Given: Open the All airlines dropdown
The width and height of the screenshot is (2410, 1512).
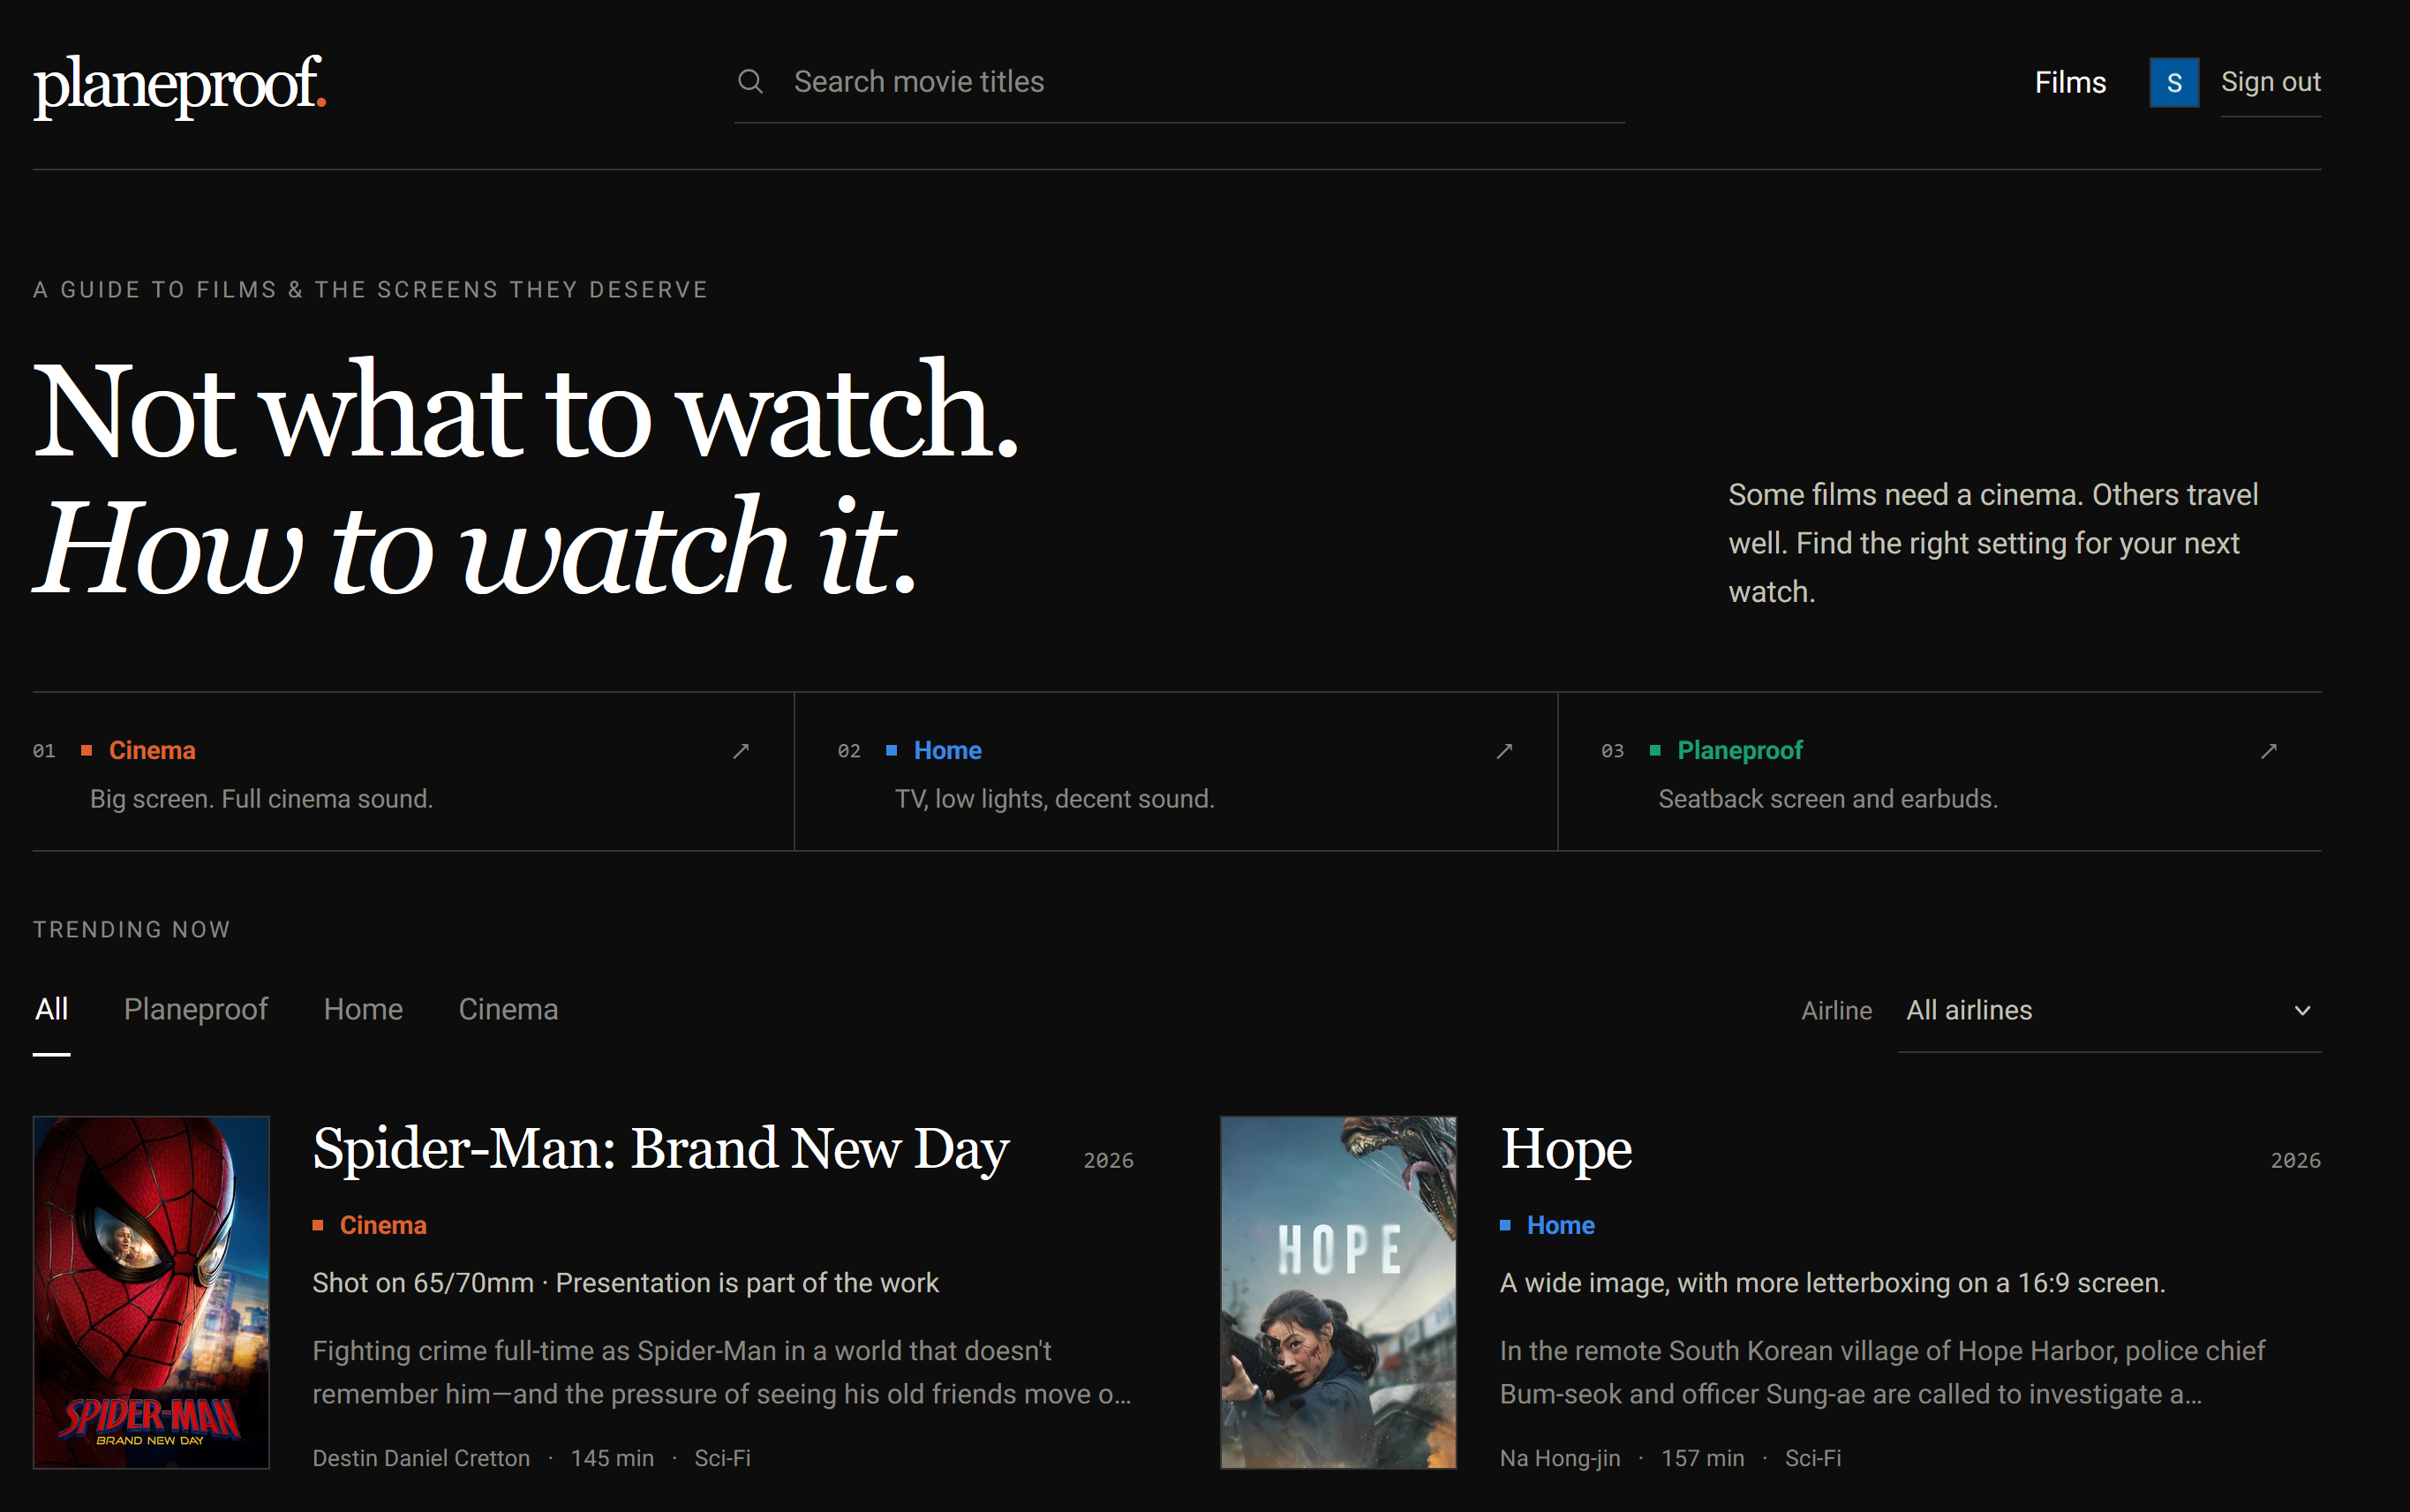Looking at the screenshot, I should (2109, 1010).
